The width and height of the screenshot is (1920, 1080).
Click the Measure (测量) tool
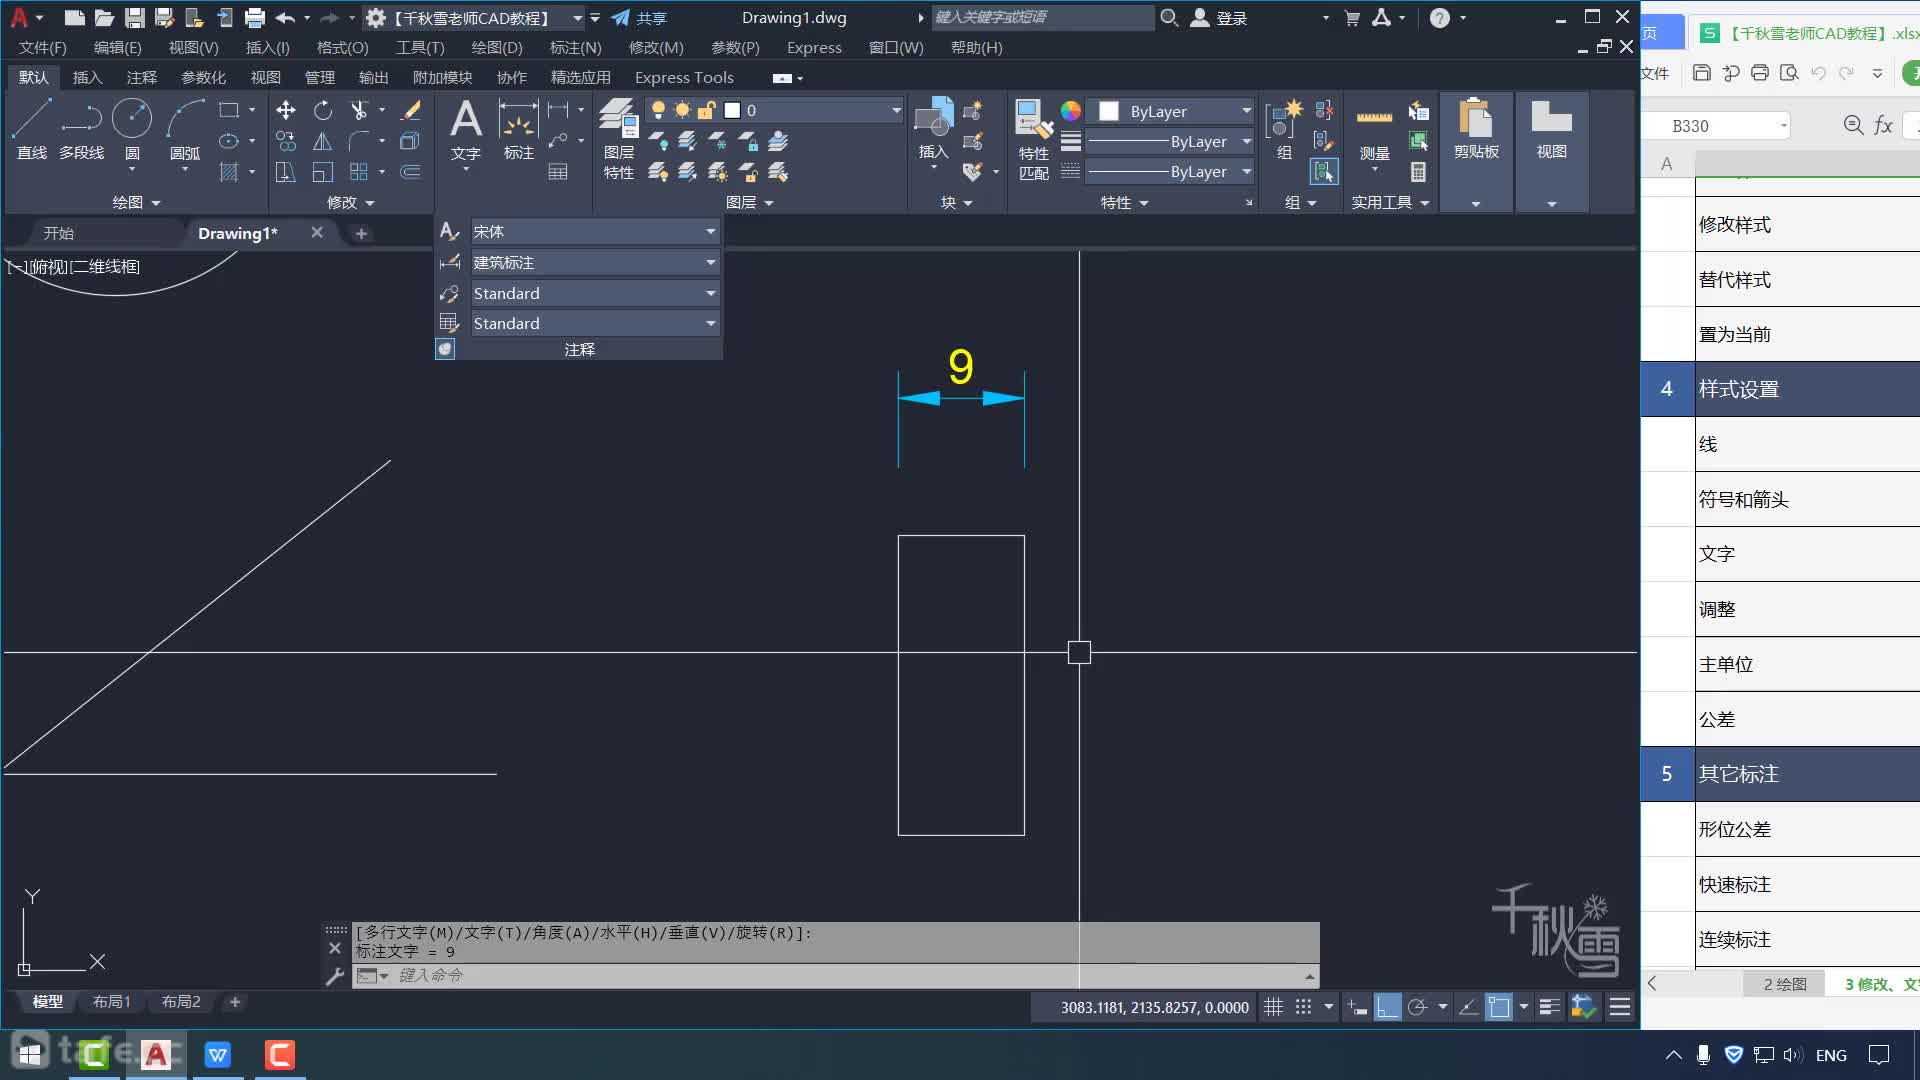1374,129
